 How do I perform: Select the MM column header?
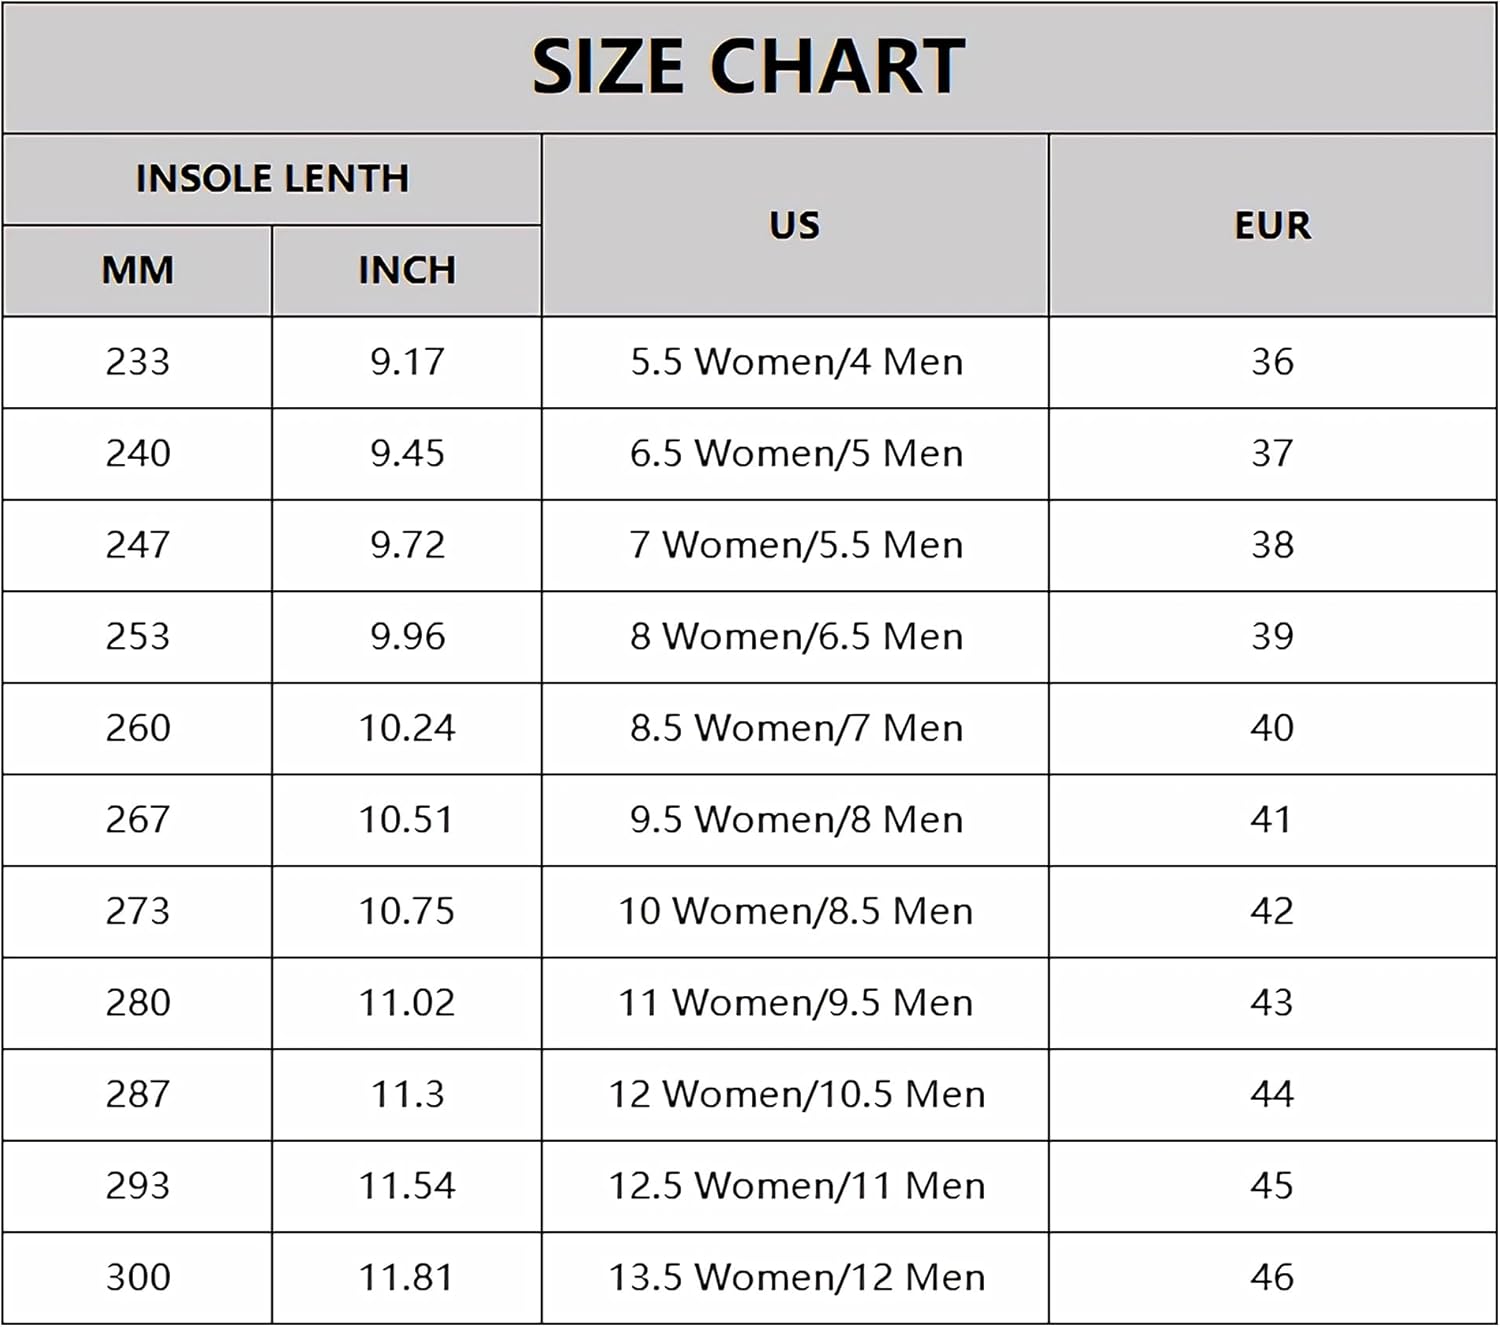pos(138,270)
